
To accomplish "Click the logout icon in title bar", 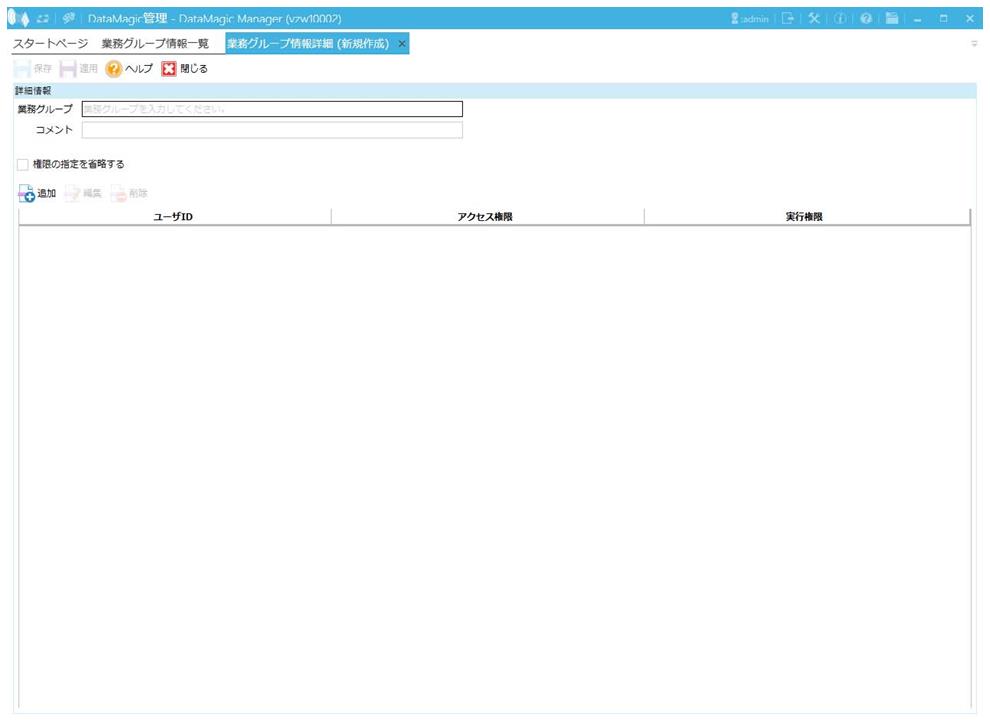I will pos(788,18).
